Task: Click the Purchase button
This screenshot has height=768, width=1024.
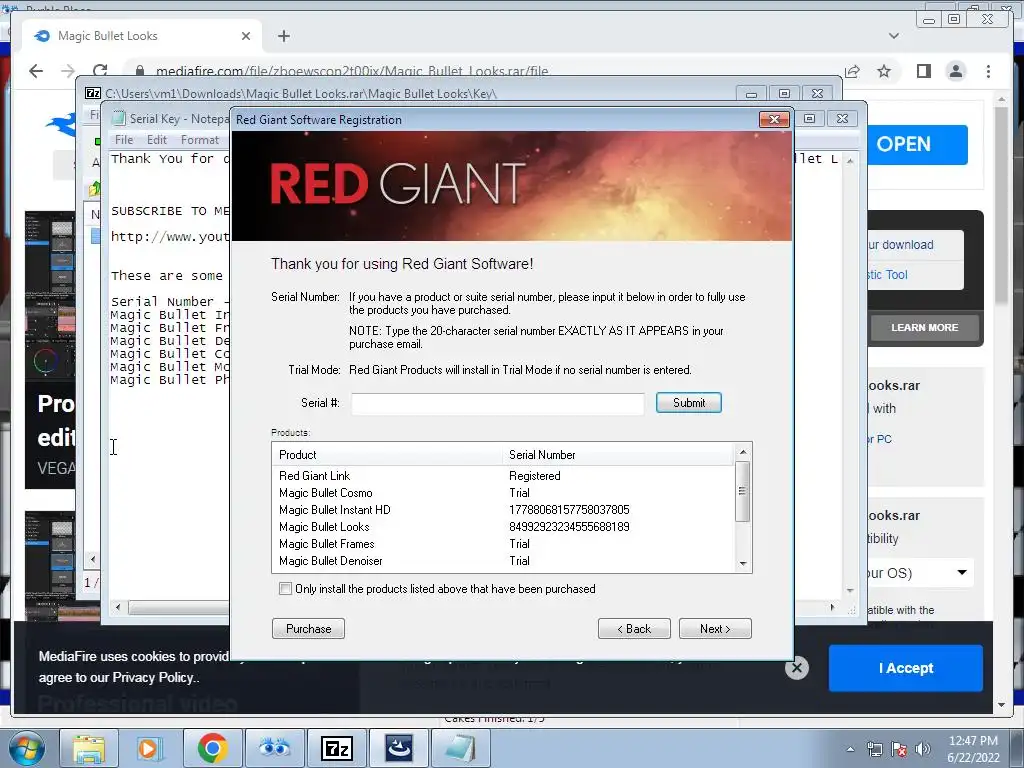Action: tap(308, 628)
